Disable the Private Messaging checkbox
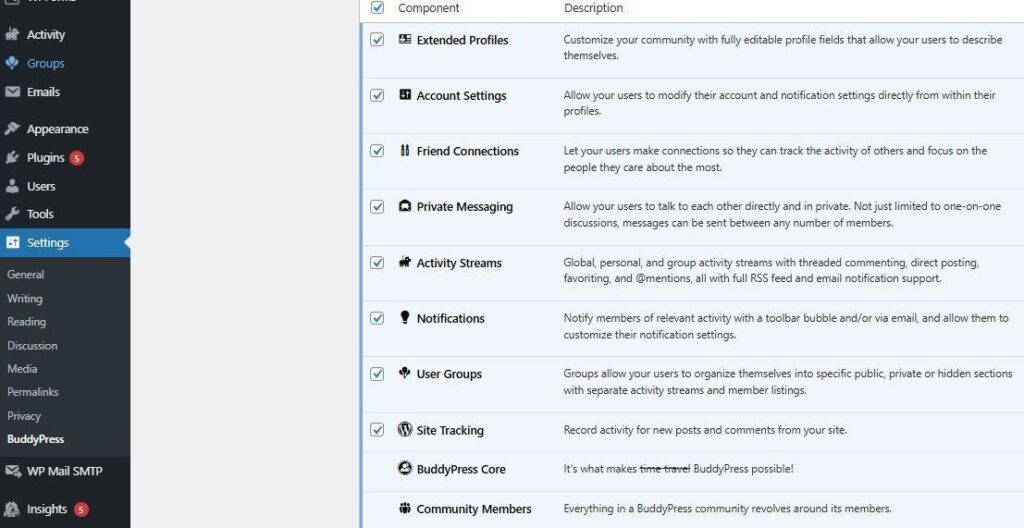 pos(377,206)
